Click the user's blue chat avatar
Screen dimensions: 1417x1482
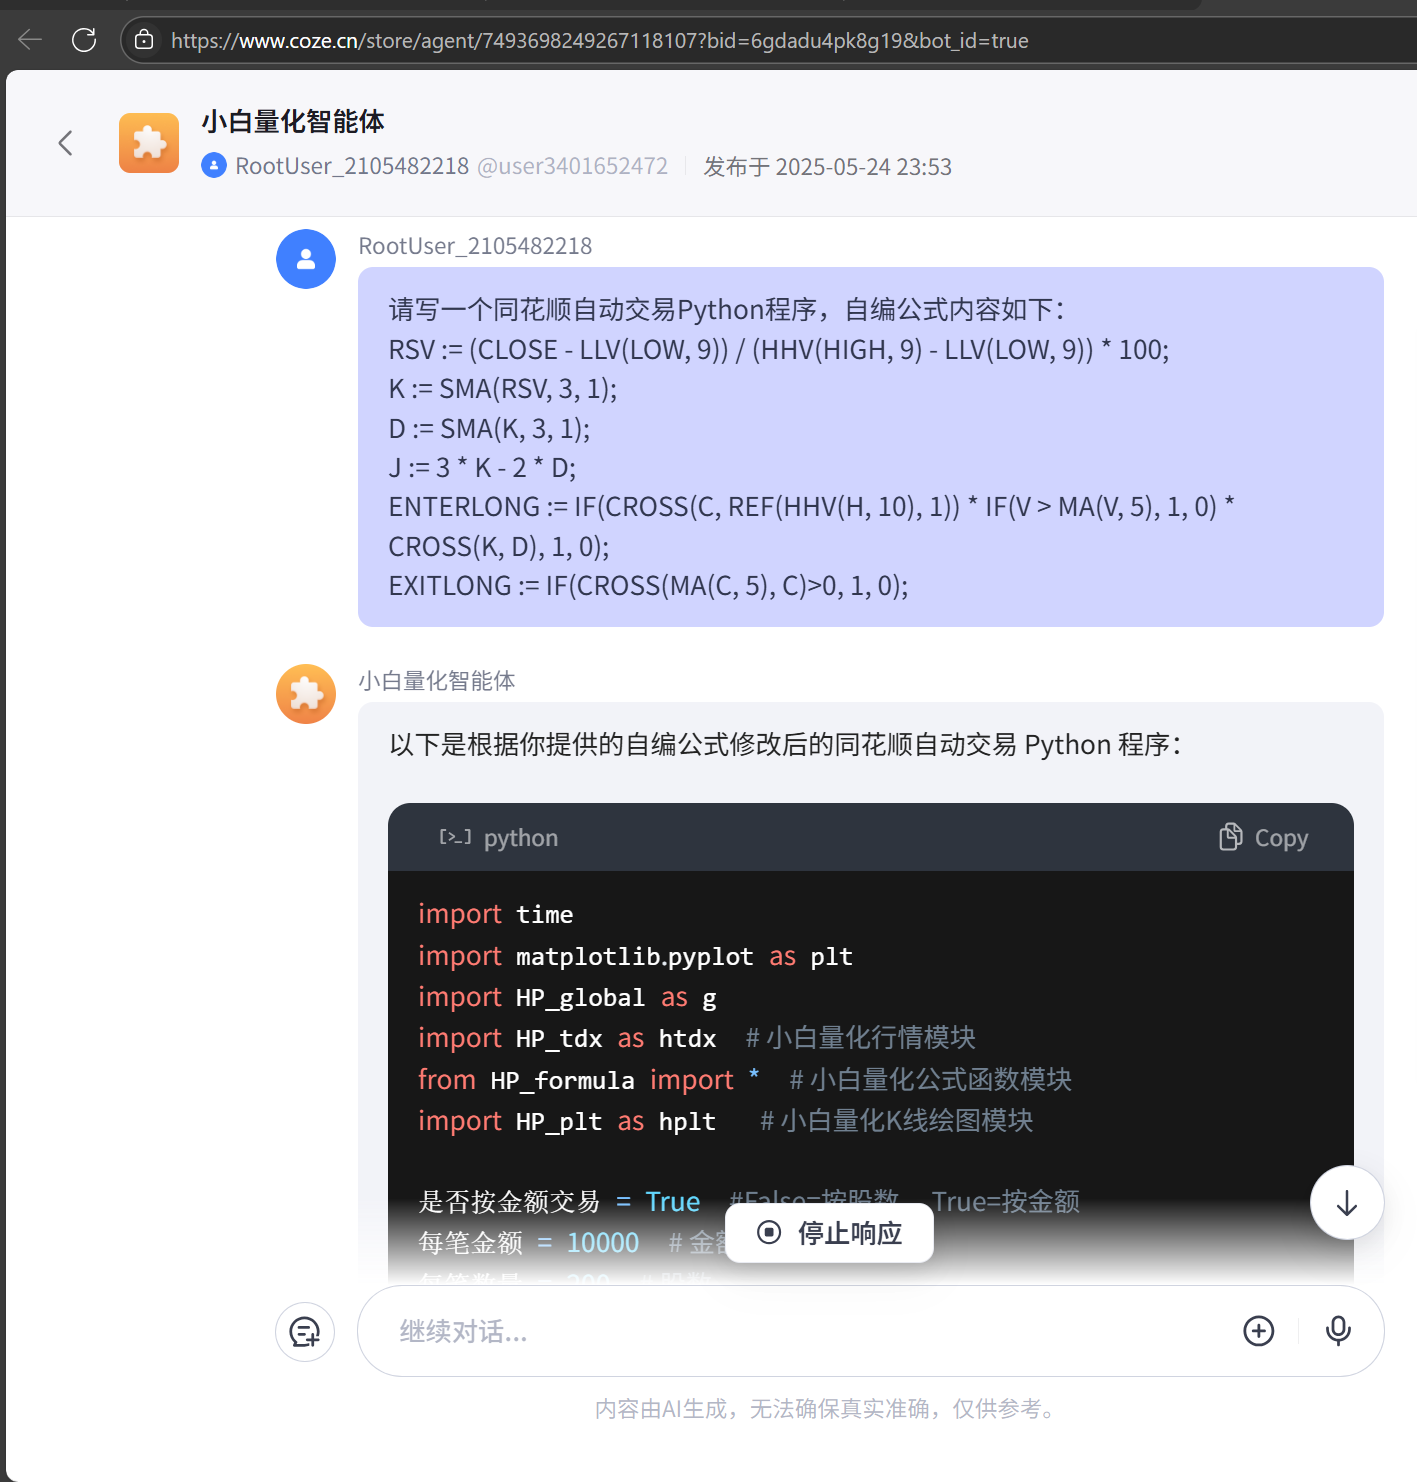[306, 259]
